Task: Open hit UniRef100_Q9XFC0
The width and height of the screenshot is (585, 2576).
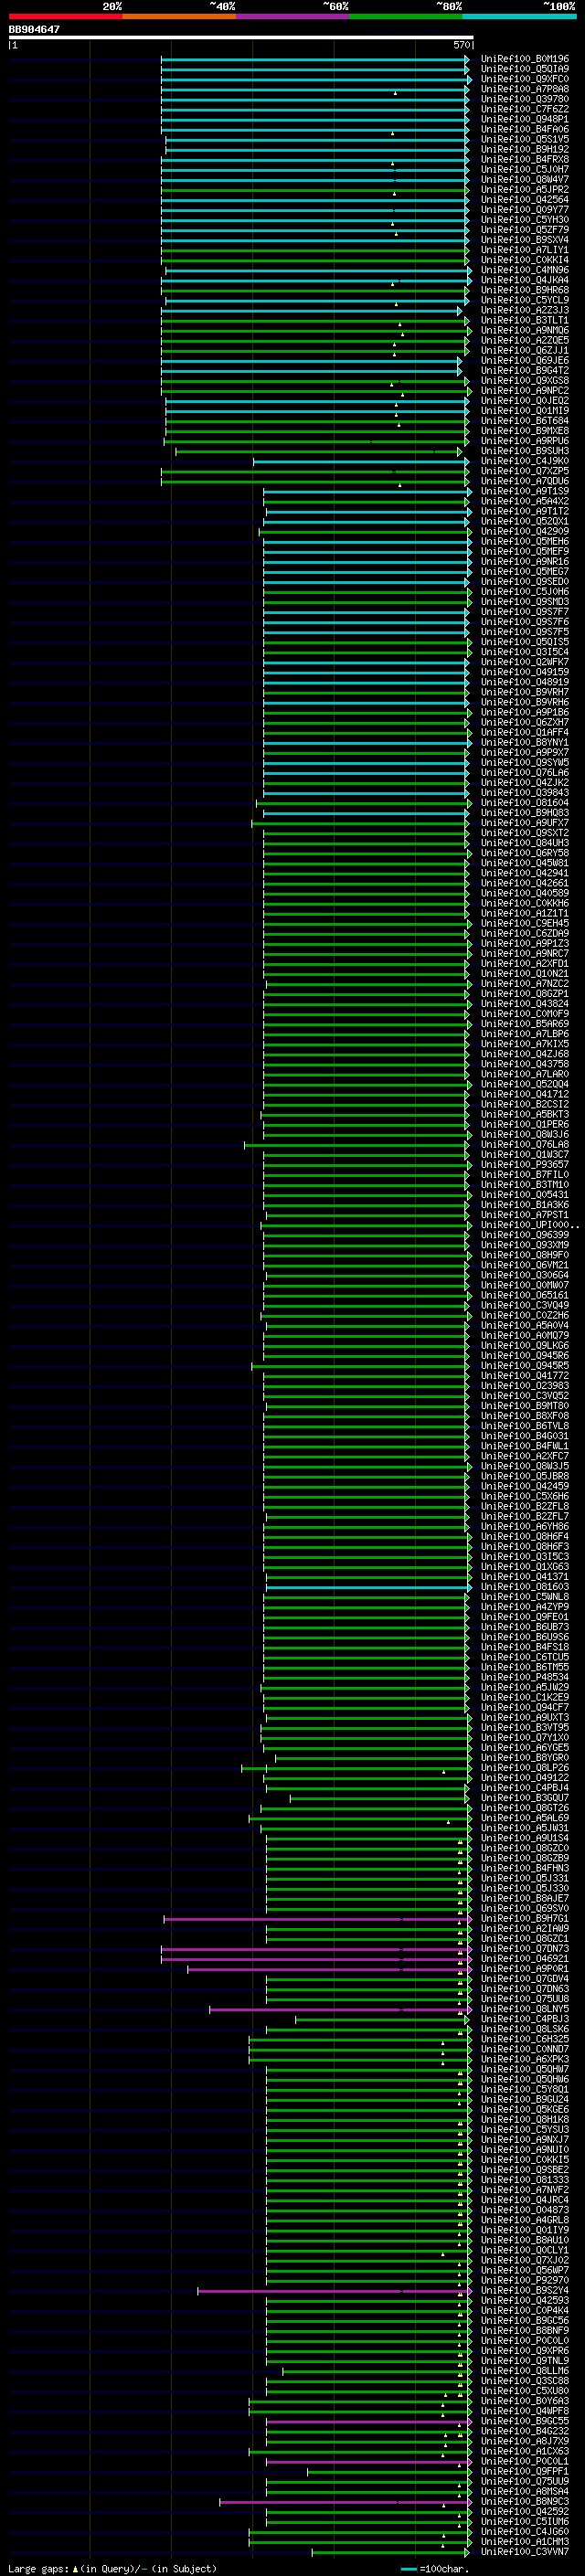Action: click(x=525, y=79)
